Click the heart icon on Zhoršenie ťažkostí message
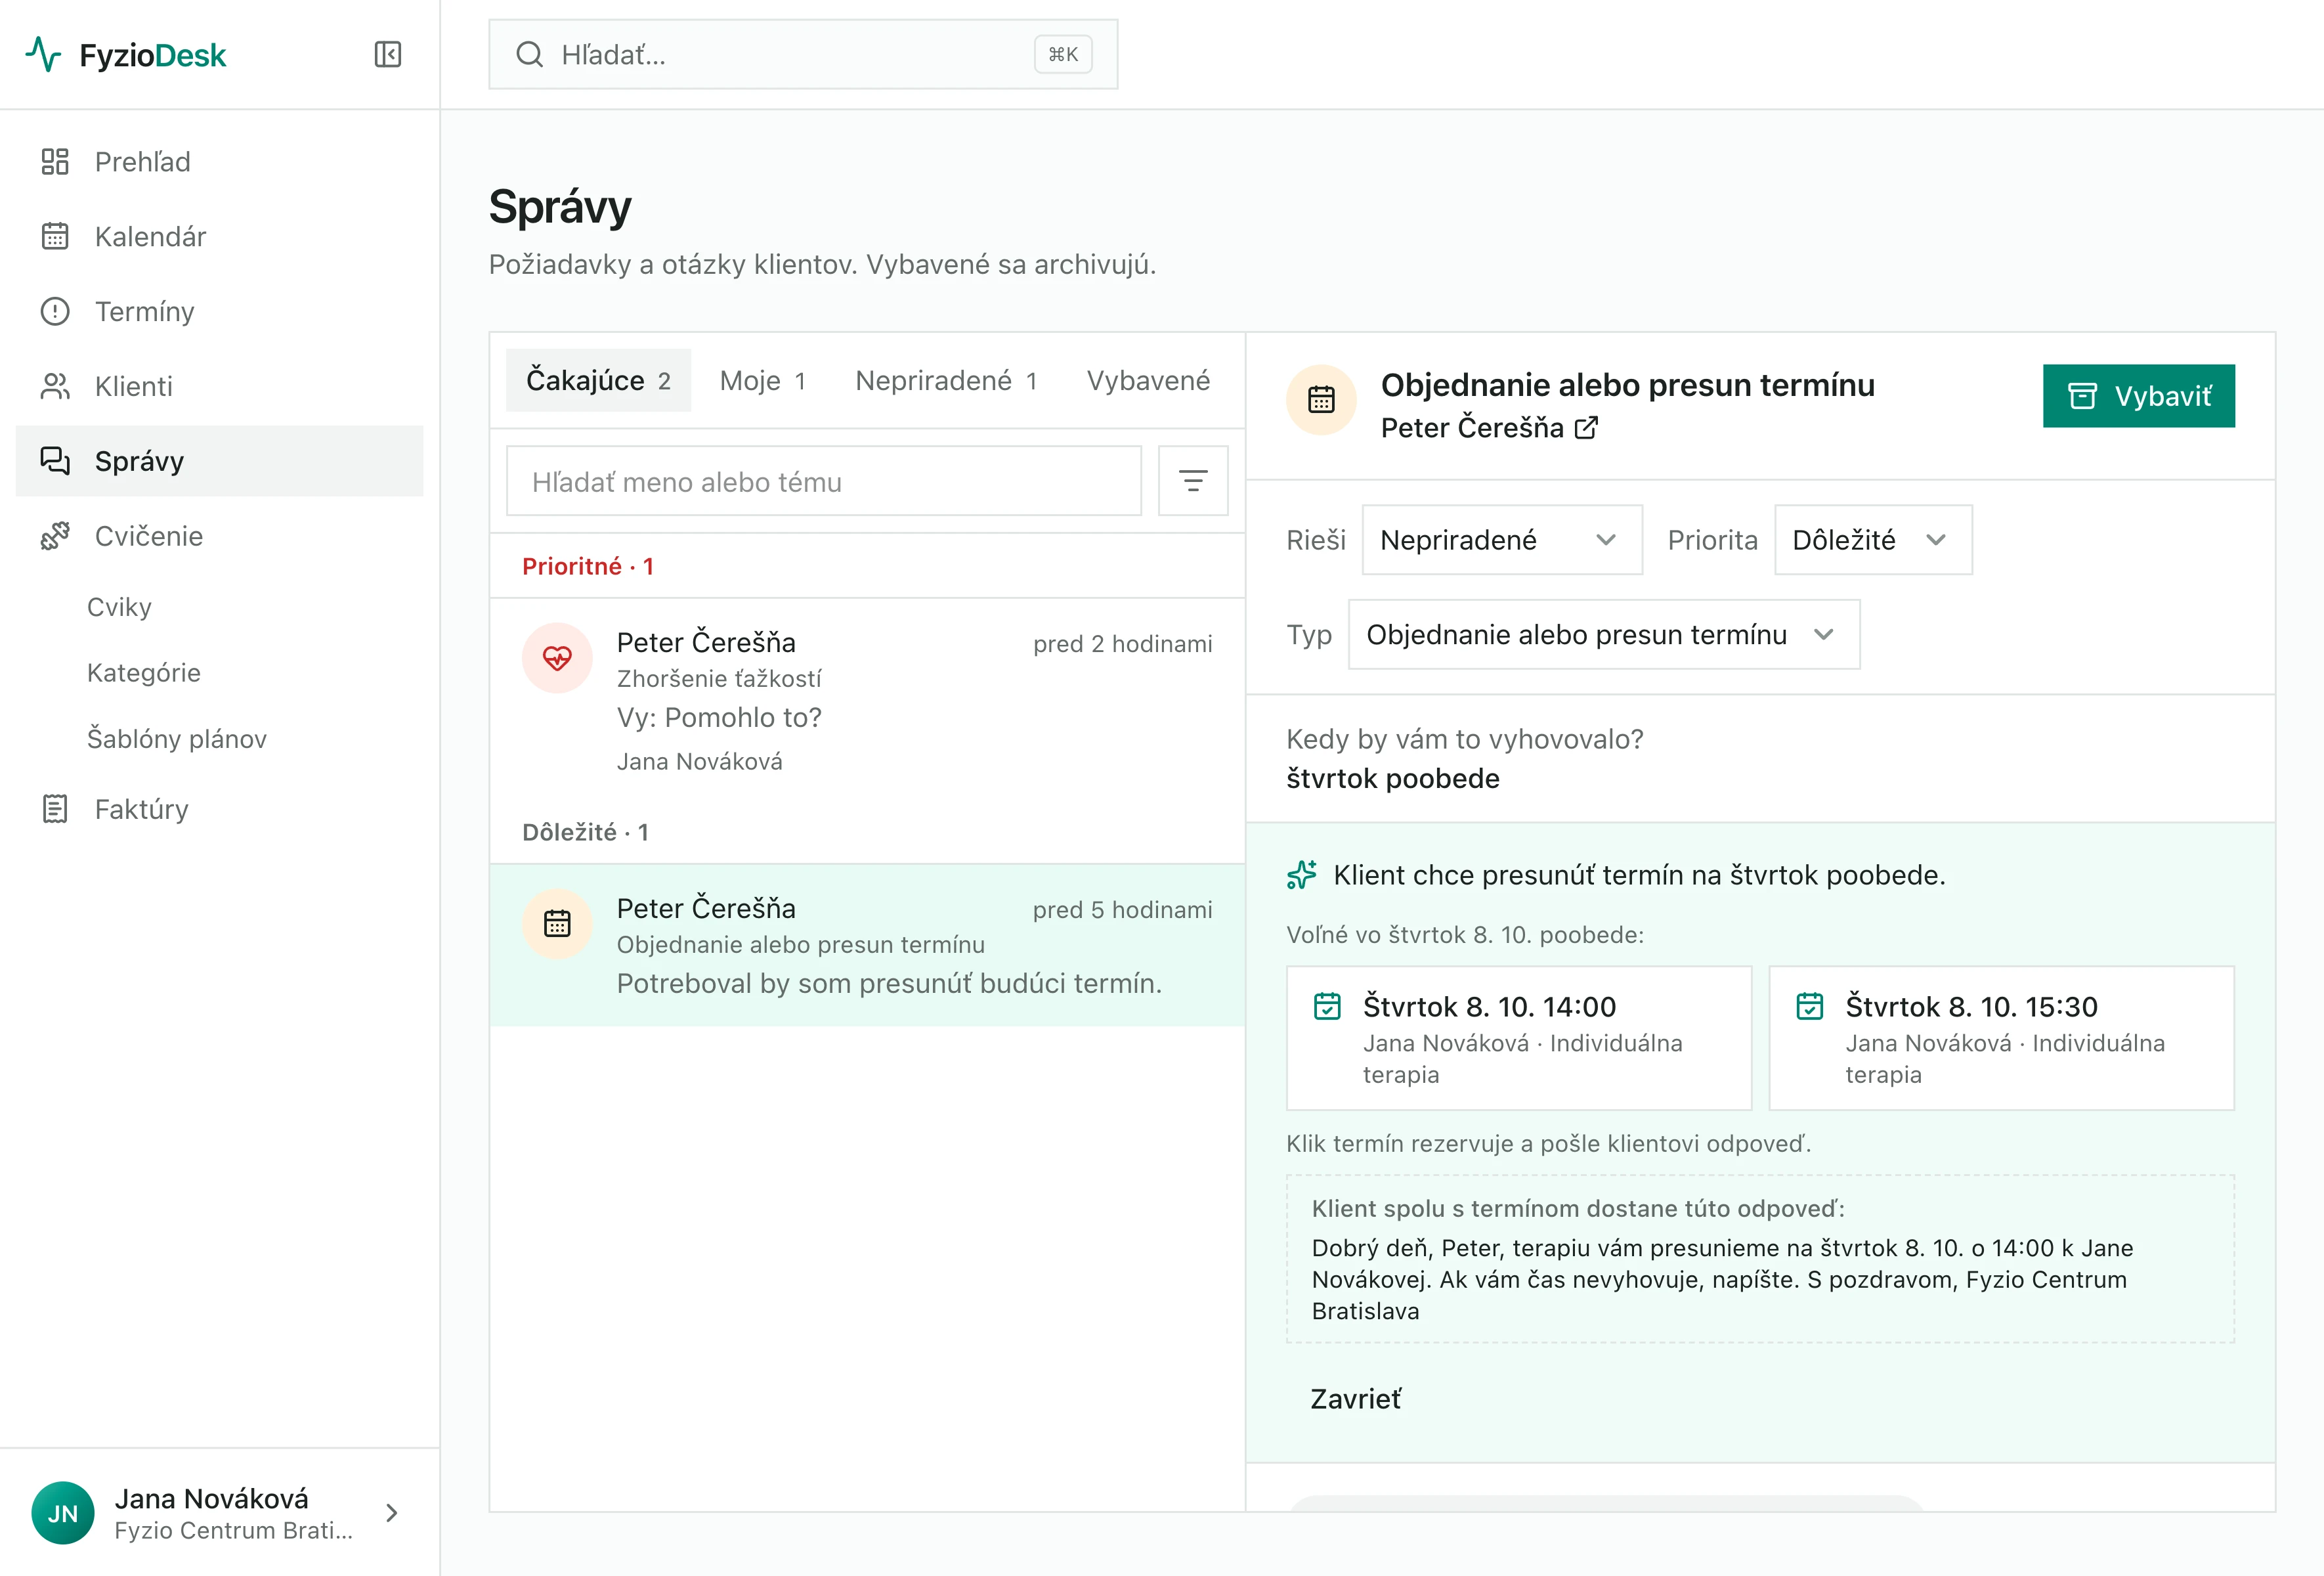Image resolution: width=2324 pixels, height=1576 pixels. coord(557,658)
